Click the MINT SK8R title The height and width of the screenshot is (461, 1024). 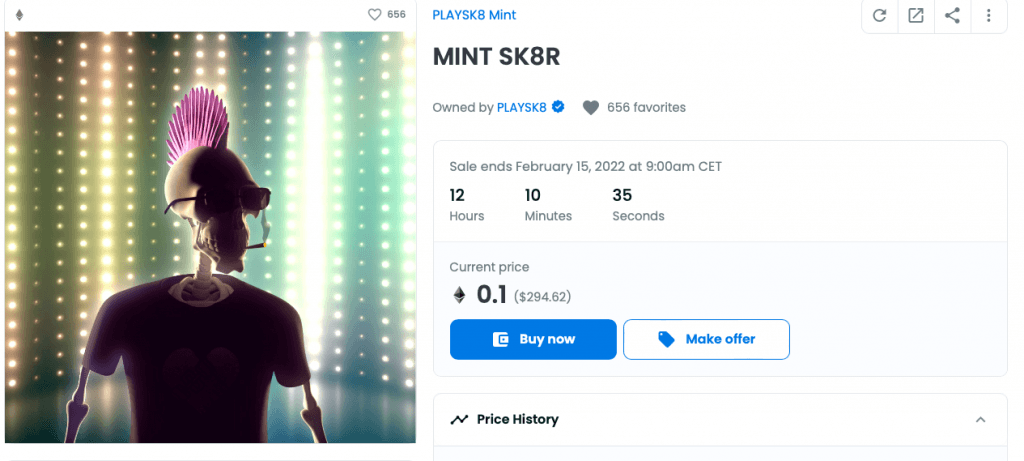tap(496, 56)
